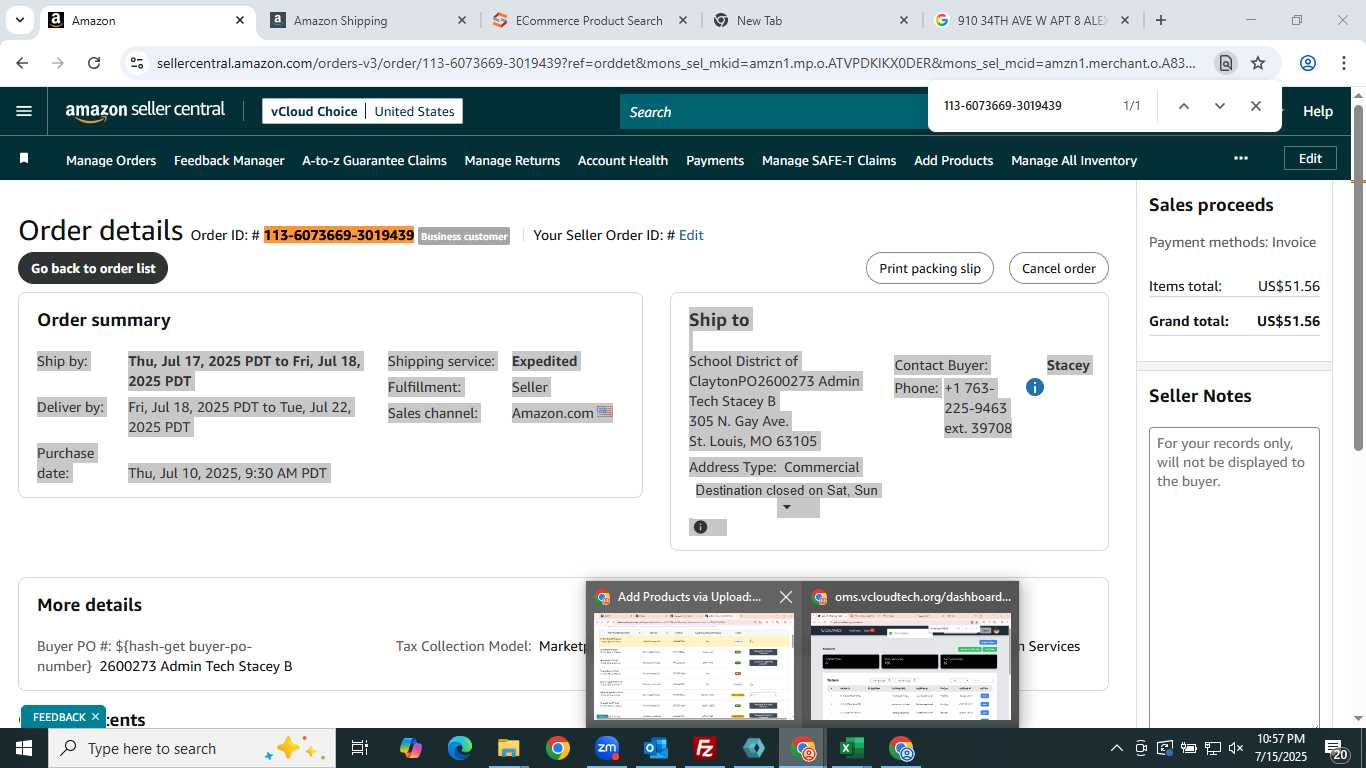This screenshot has height=768, width=1366.
Task: Close the Feedback widget with its X
Action: tap(95, 717)
